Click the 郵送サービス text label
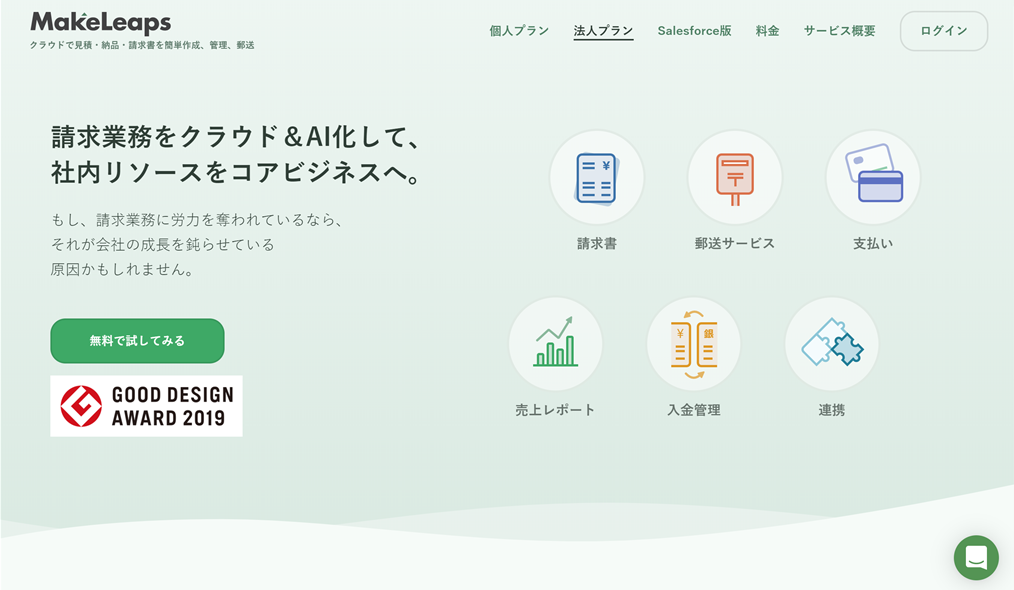 [x=735, y=244]
